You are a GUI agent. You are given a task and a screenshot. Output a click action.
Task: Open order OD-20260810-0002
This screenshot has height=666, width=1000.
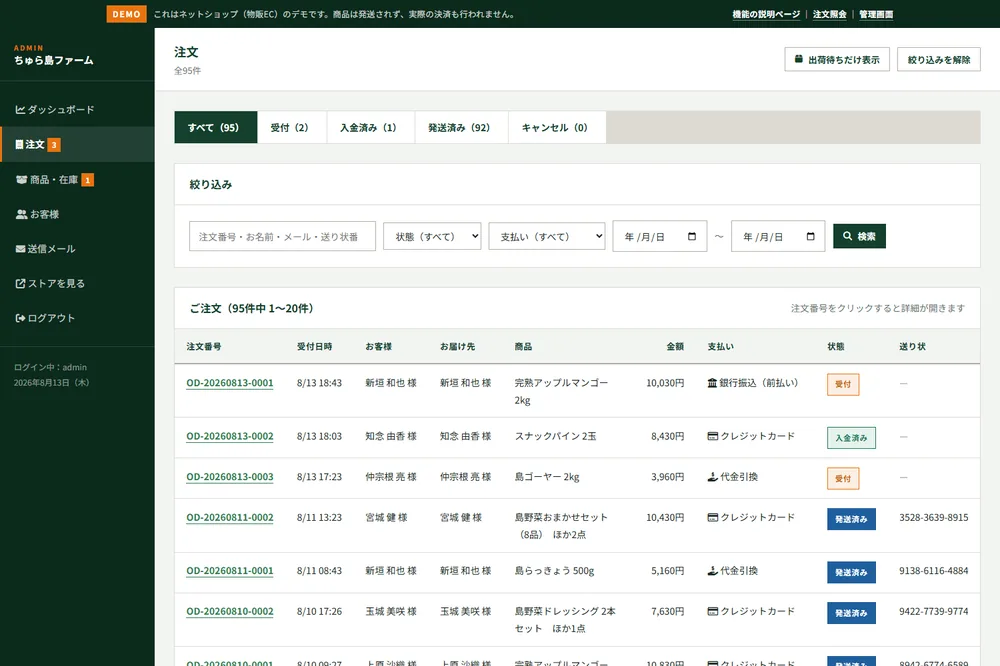tap(230, 611)
